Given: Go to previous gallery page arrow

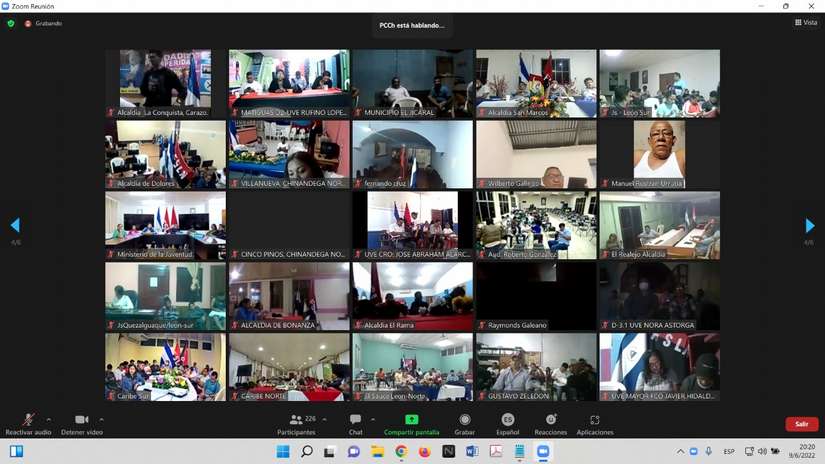Looking at the screenshot, I should 15,225.
